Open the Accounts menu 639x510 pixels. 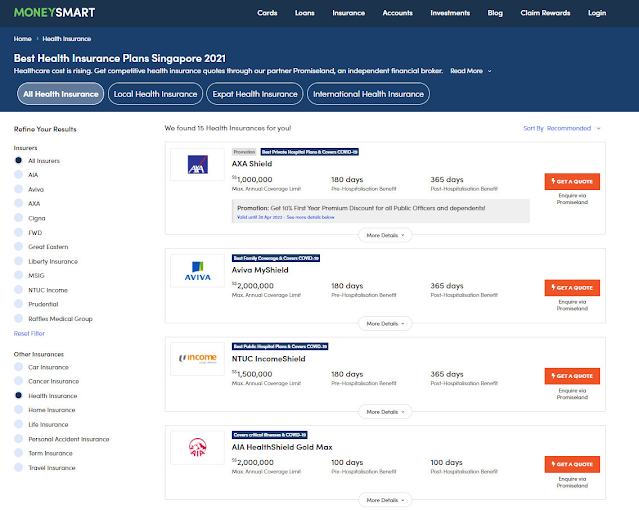click(x=397, y=13)
